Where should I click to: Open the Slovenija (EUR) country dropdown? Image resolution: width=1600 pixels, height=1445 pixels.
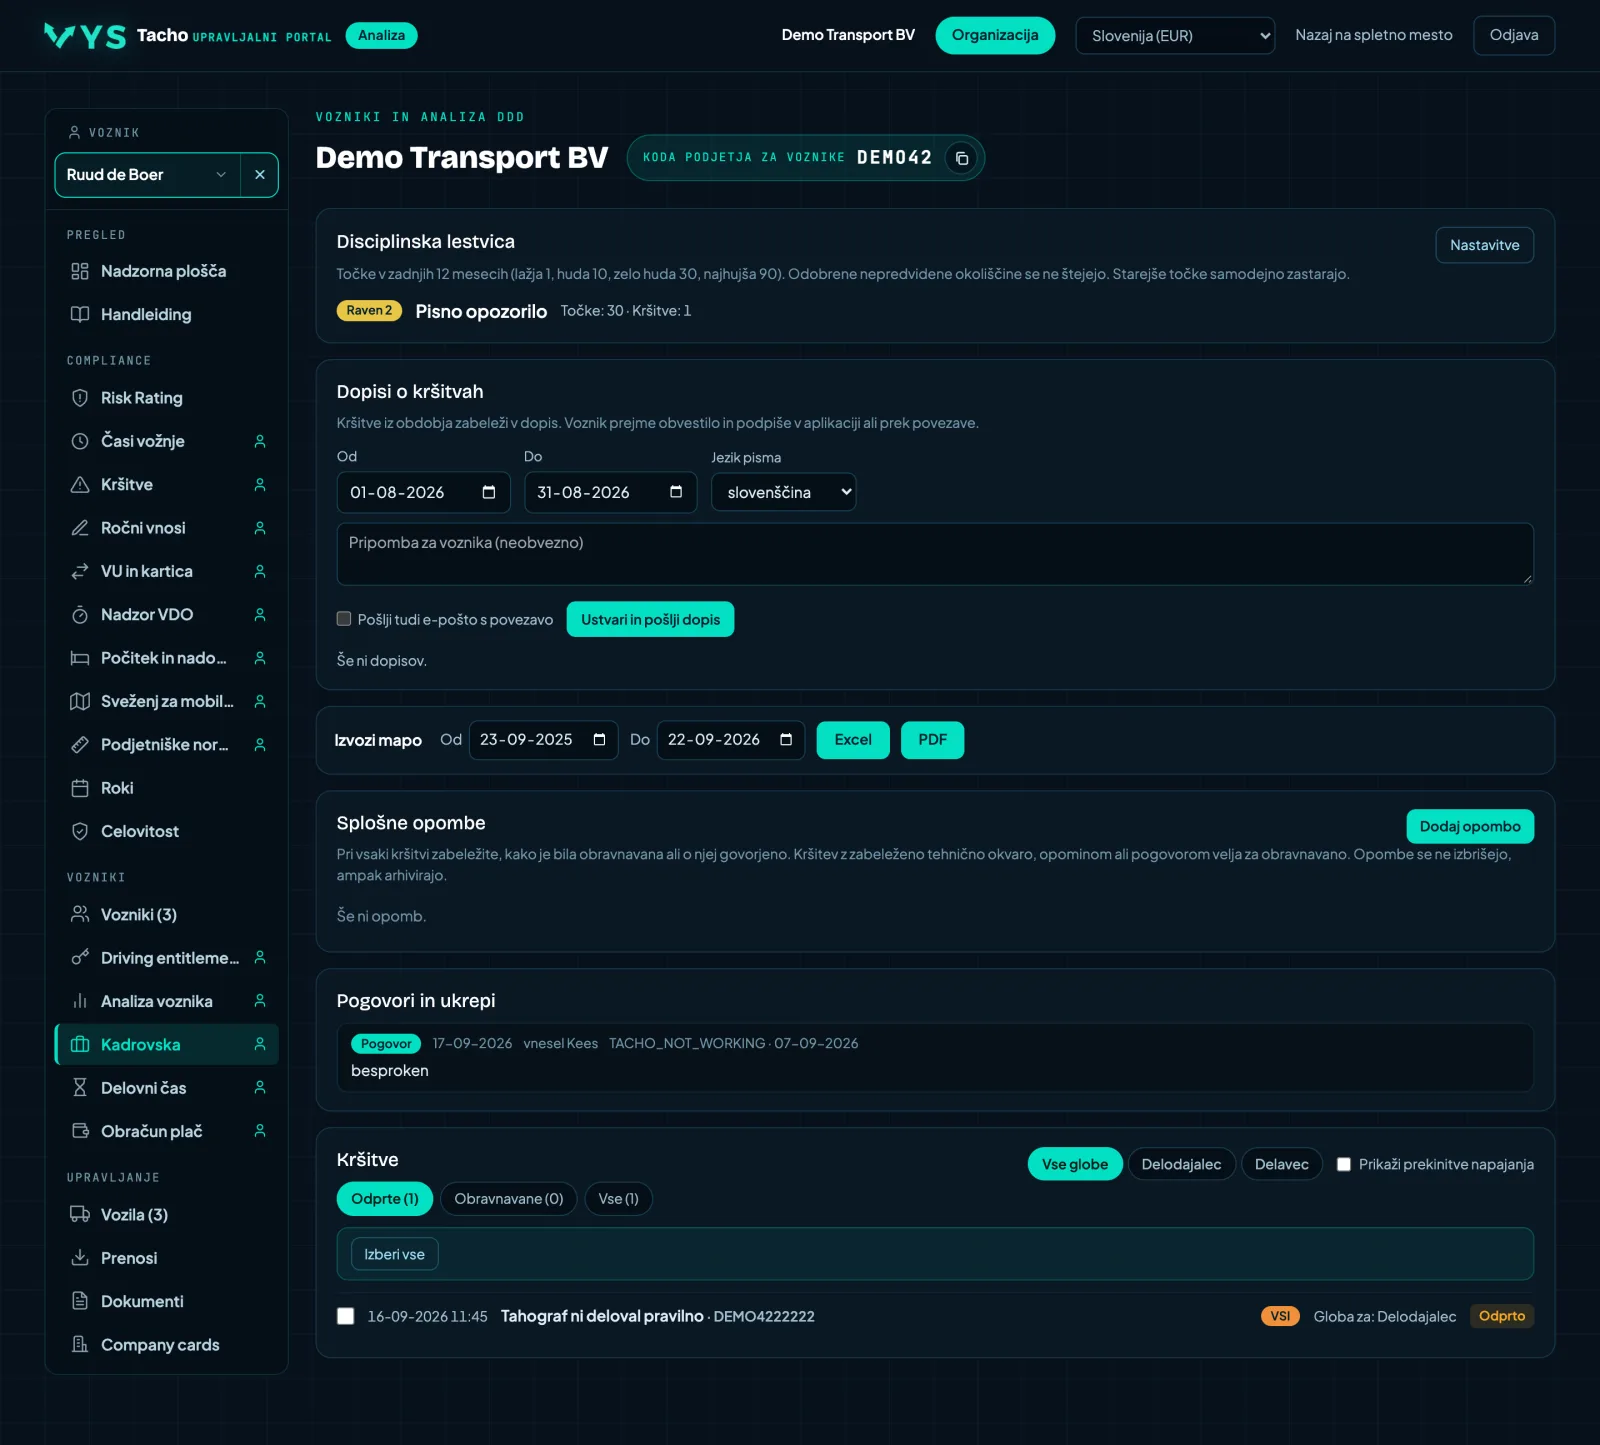(1175, 36)
